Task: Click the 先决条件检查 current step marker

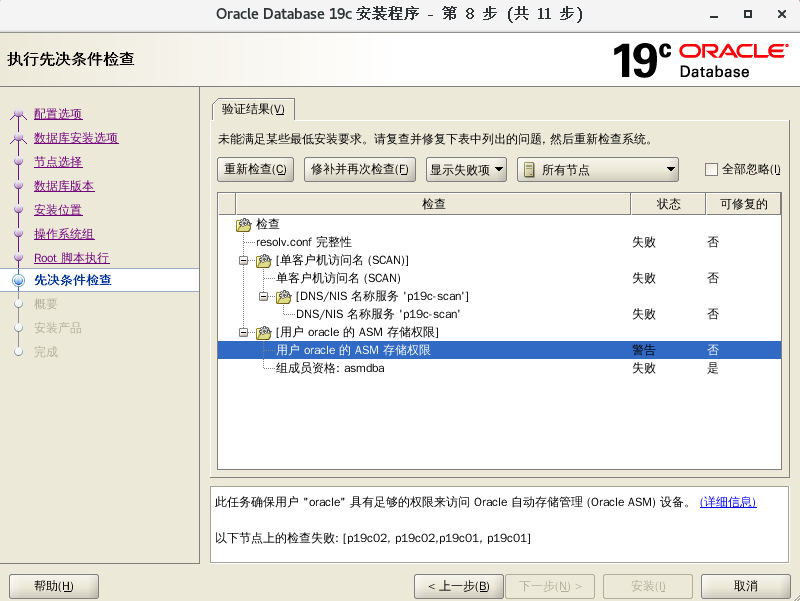Action: tap(18, 280)
